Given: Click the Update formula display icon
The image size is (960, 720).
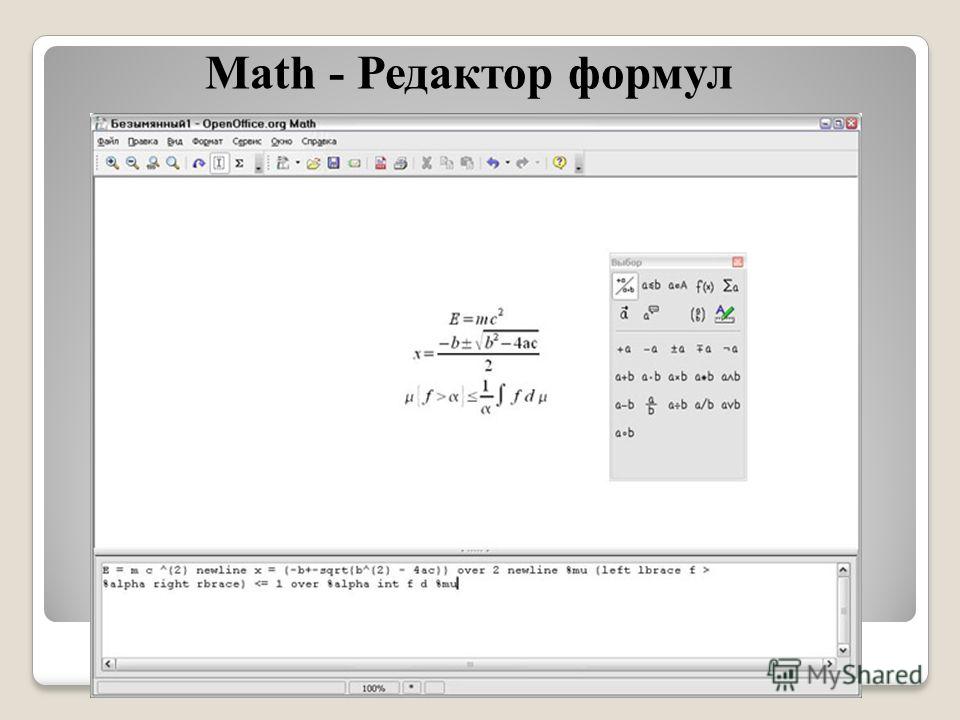Looking at the screenshot, I should point(198,163).
